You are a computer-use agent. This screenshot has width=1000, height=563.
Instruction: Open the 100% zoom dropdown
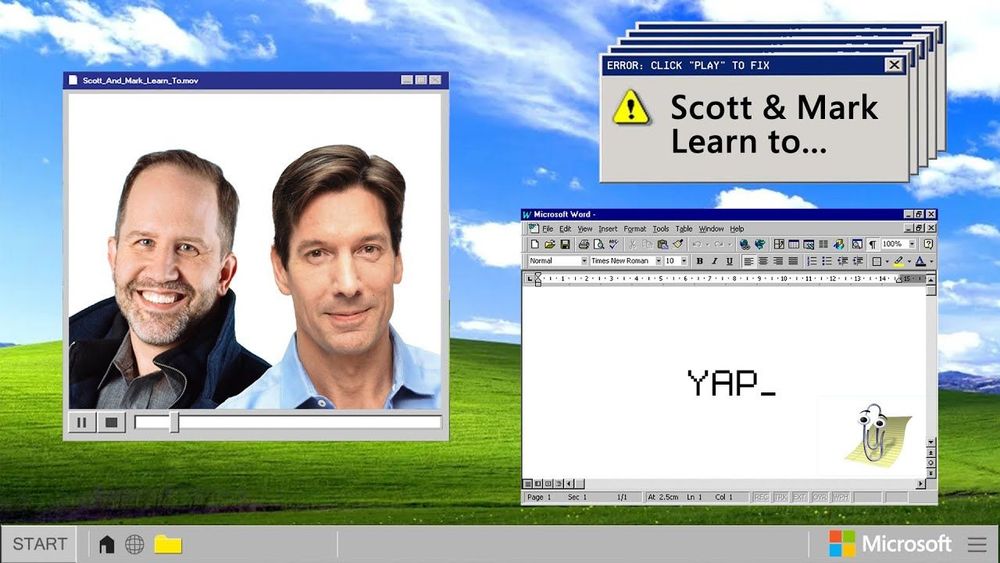(912, 244)
